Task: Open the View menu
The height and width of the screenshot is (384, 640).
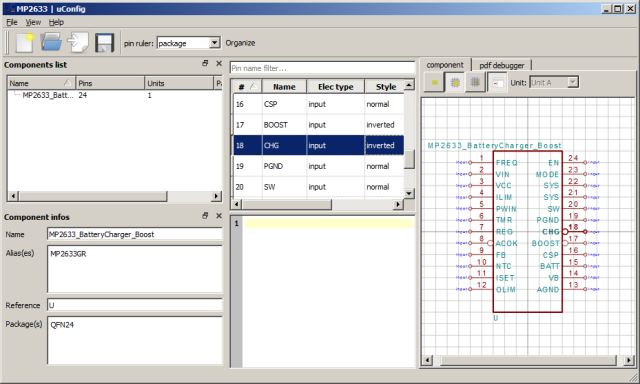Action: 33,22
